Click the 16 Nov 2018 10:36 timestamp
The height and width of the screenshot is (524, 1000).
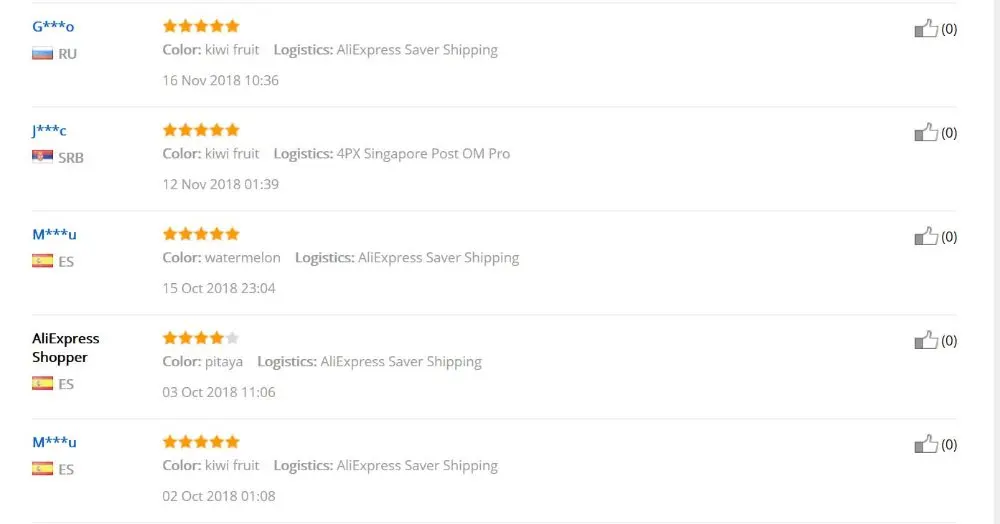[x=221, y=80]
